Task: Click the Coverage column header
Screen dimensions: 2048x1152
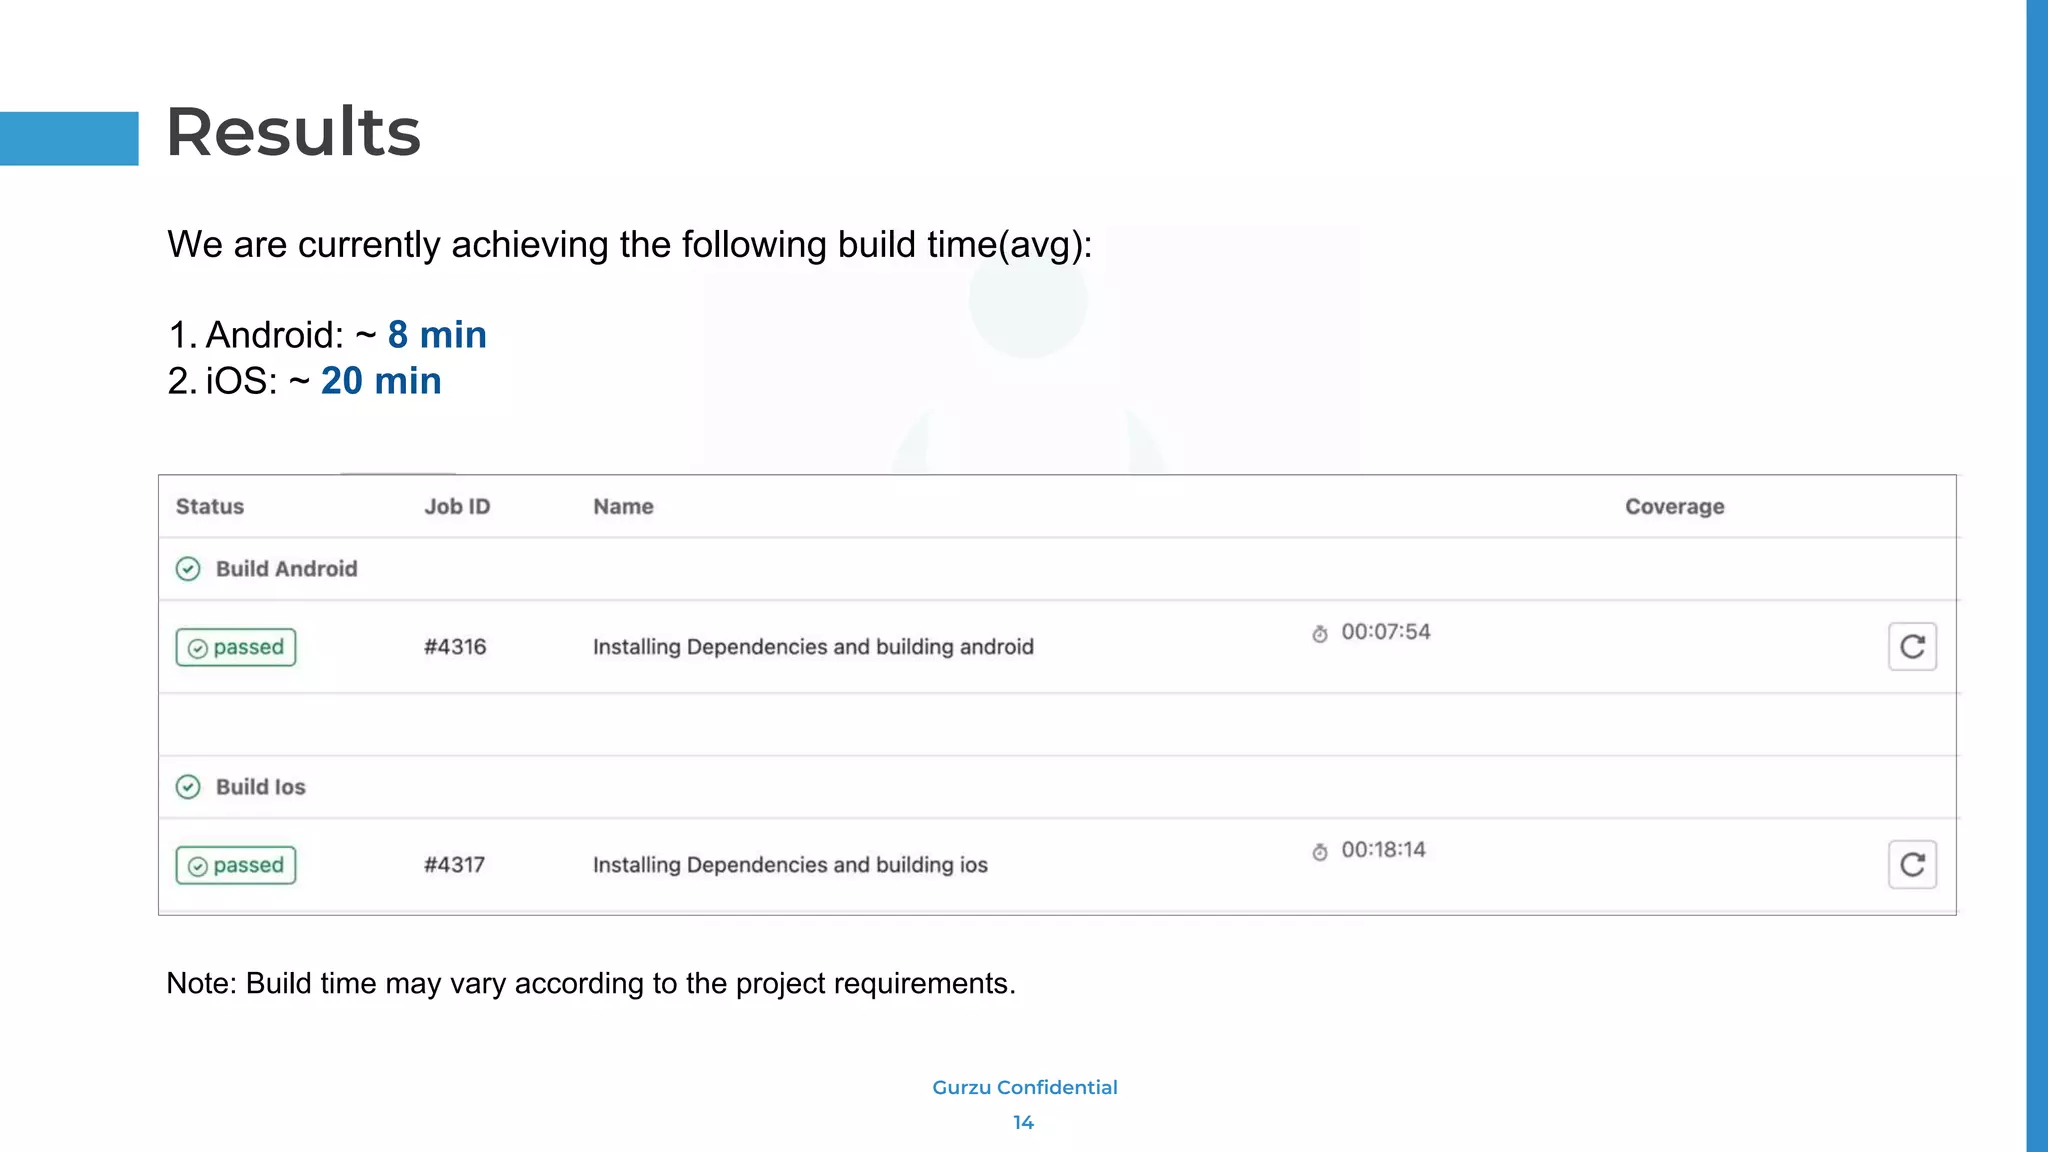Action: (x=1674, y=507)
